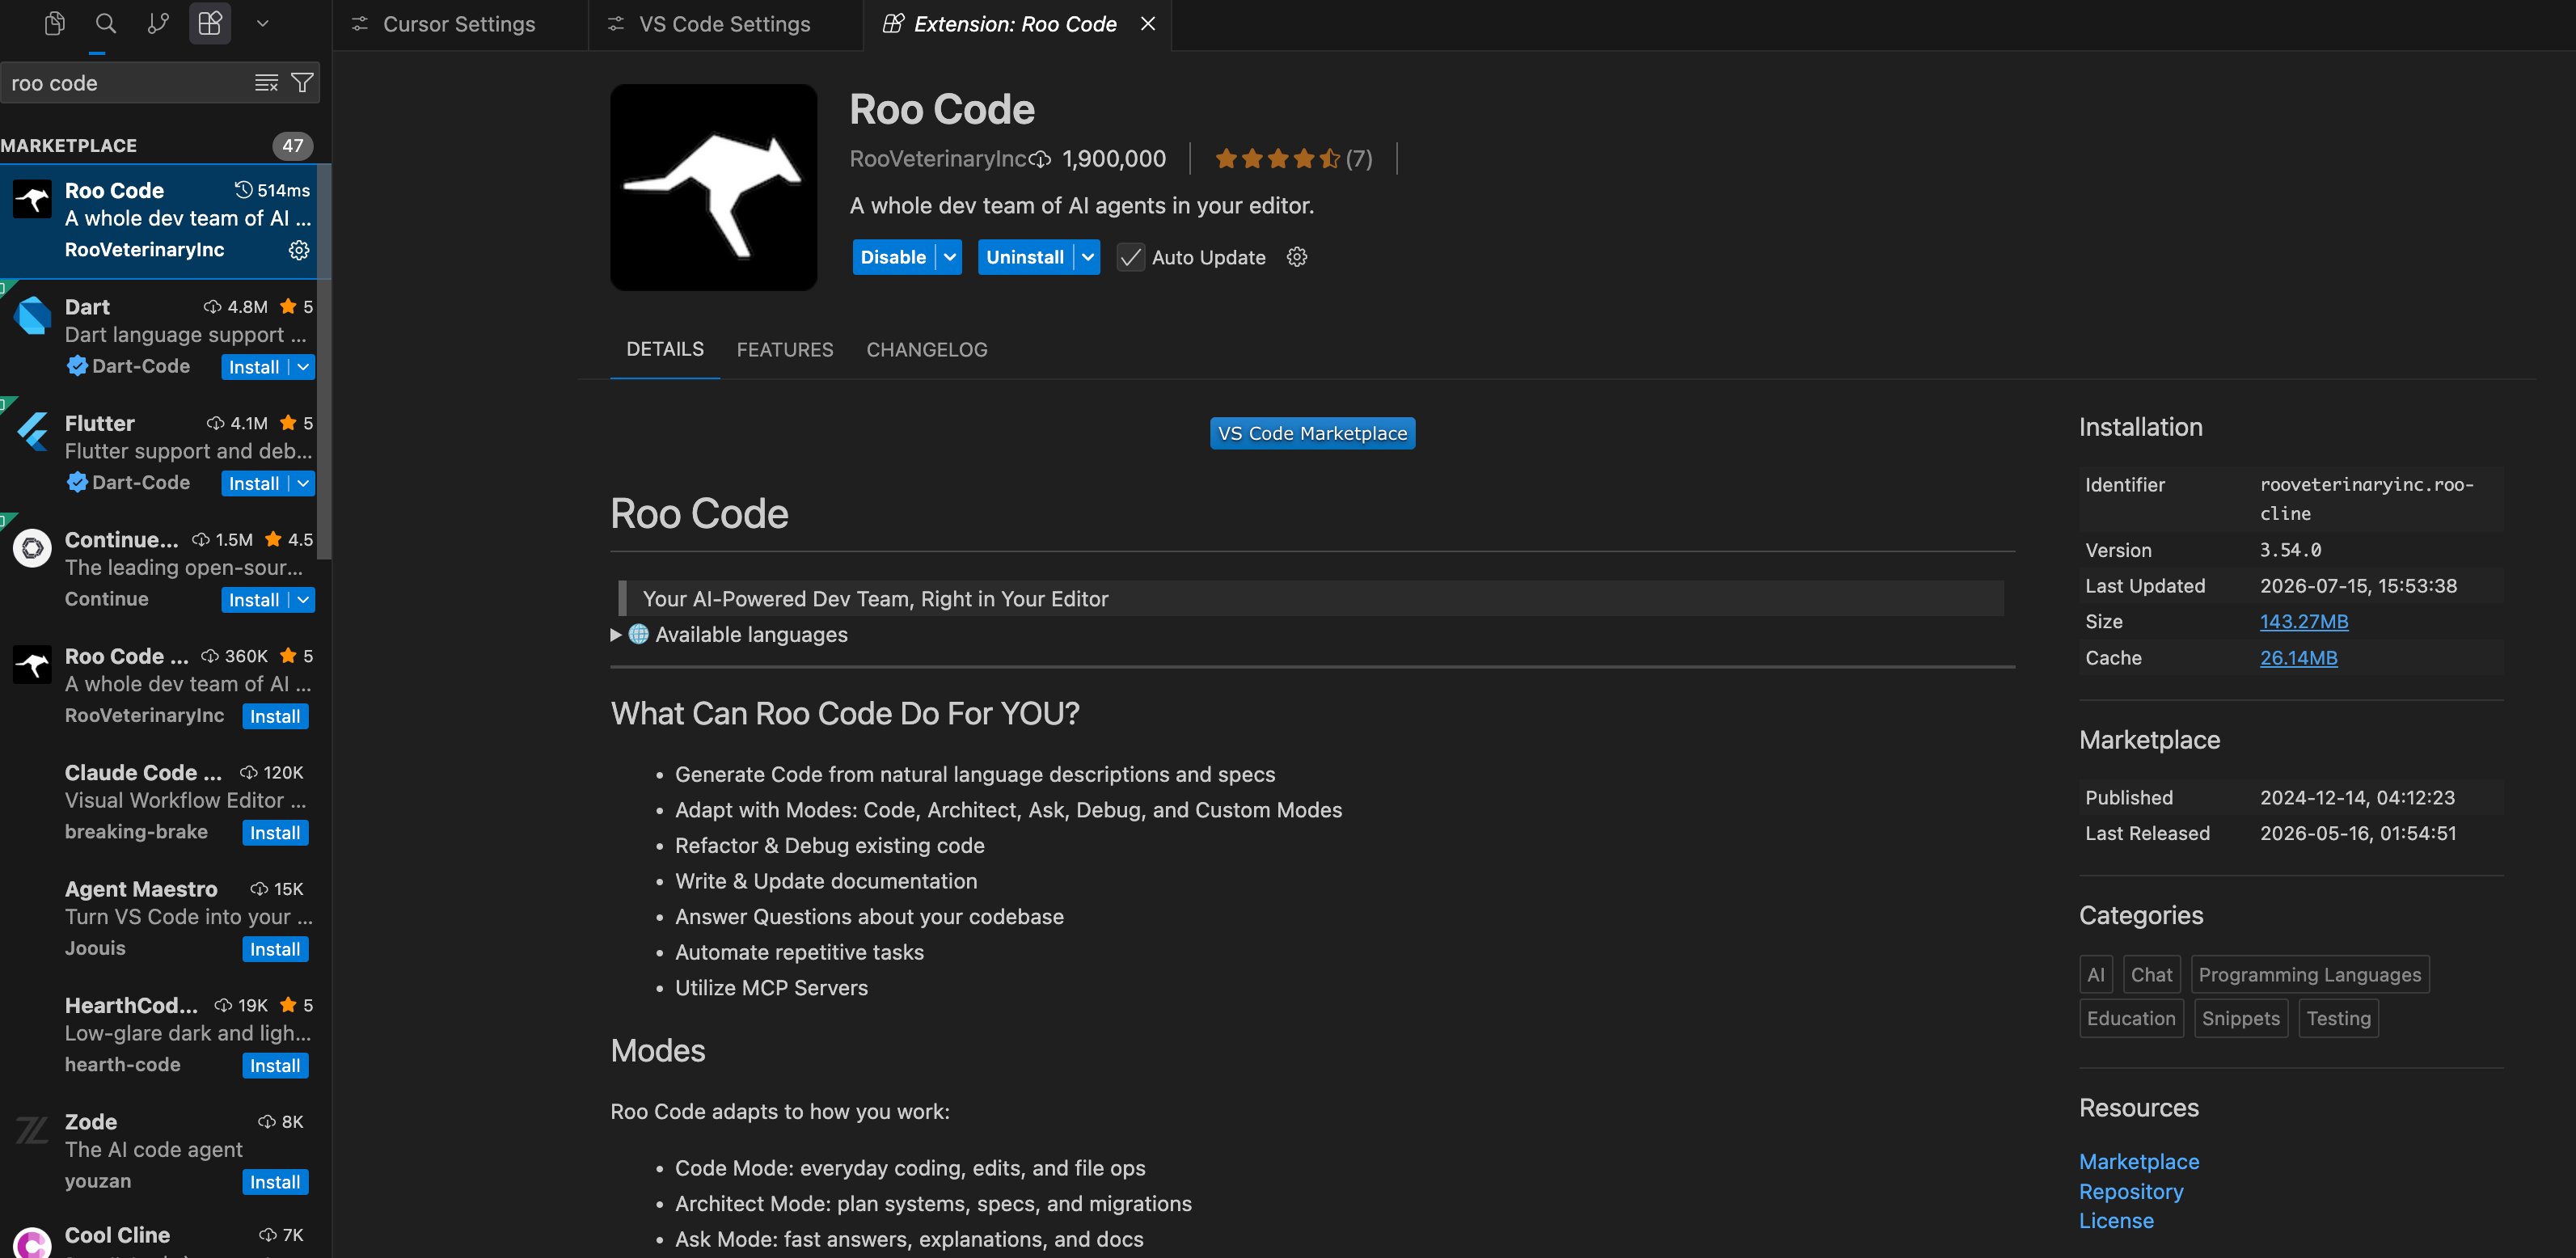Screen dimensions: 2576x1258
Task: Click the Programming Languages category tag
Action: coord(2310,974)
